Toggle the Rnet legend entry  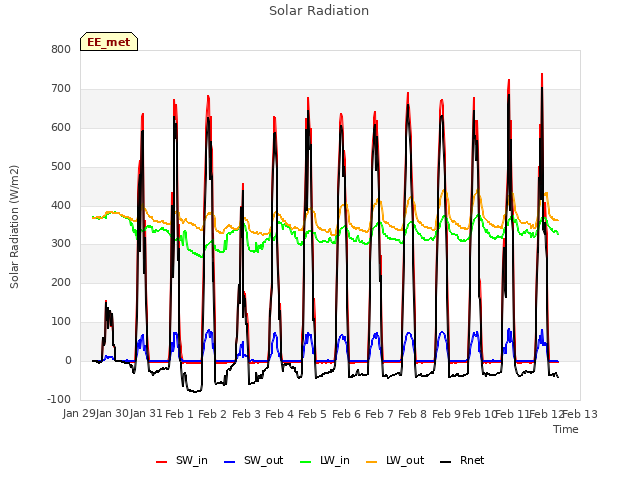point(462,461)
